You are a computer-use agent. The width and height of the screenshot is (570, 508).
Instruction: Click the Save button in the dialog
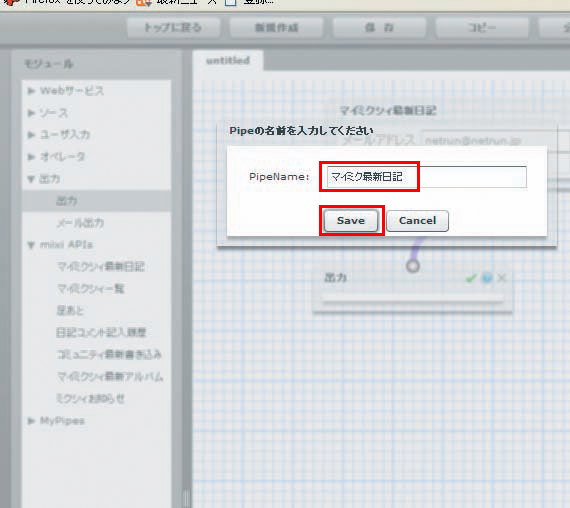coord(351,220)
